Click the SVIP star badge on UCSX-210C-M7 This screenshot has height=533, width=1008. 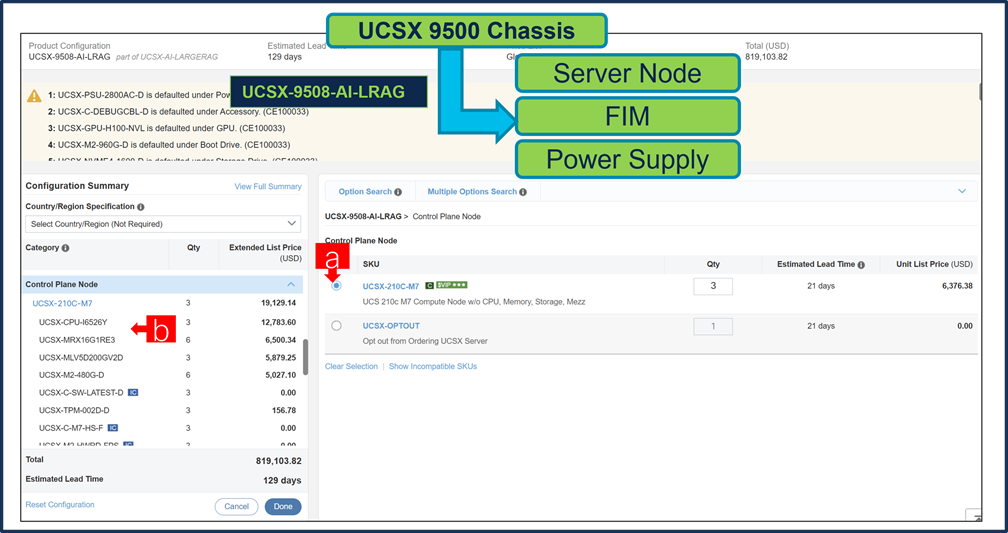[451, 285]
